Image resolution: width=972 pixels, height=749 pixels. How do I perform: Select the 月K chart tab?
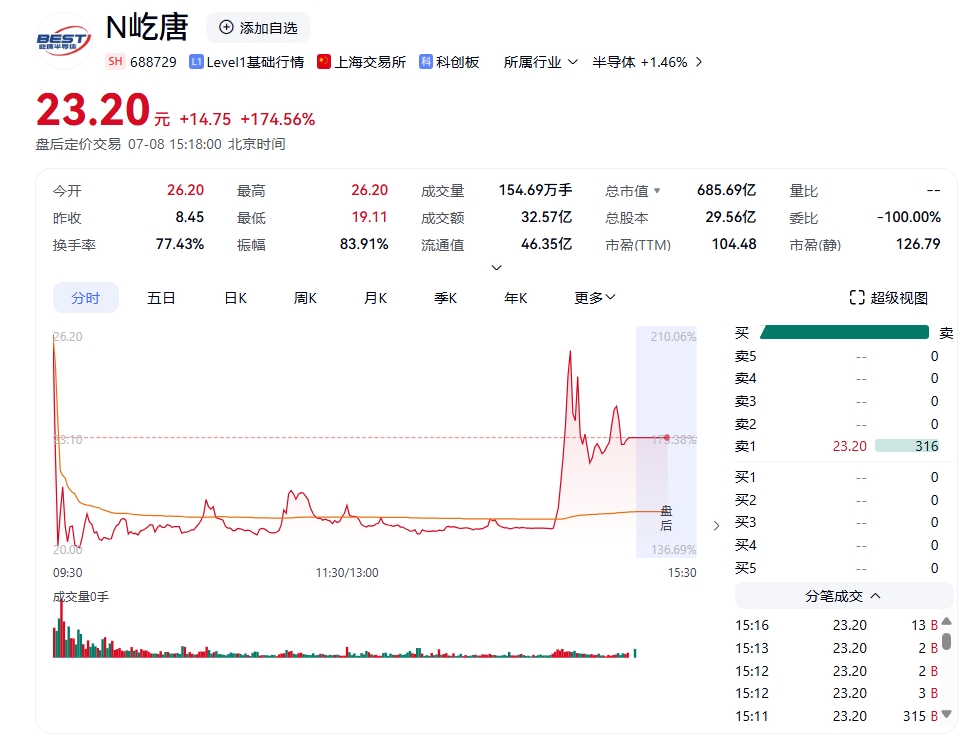tap(375, 298)
